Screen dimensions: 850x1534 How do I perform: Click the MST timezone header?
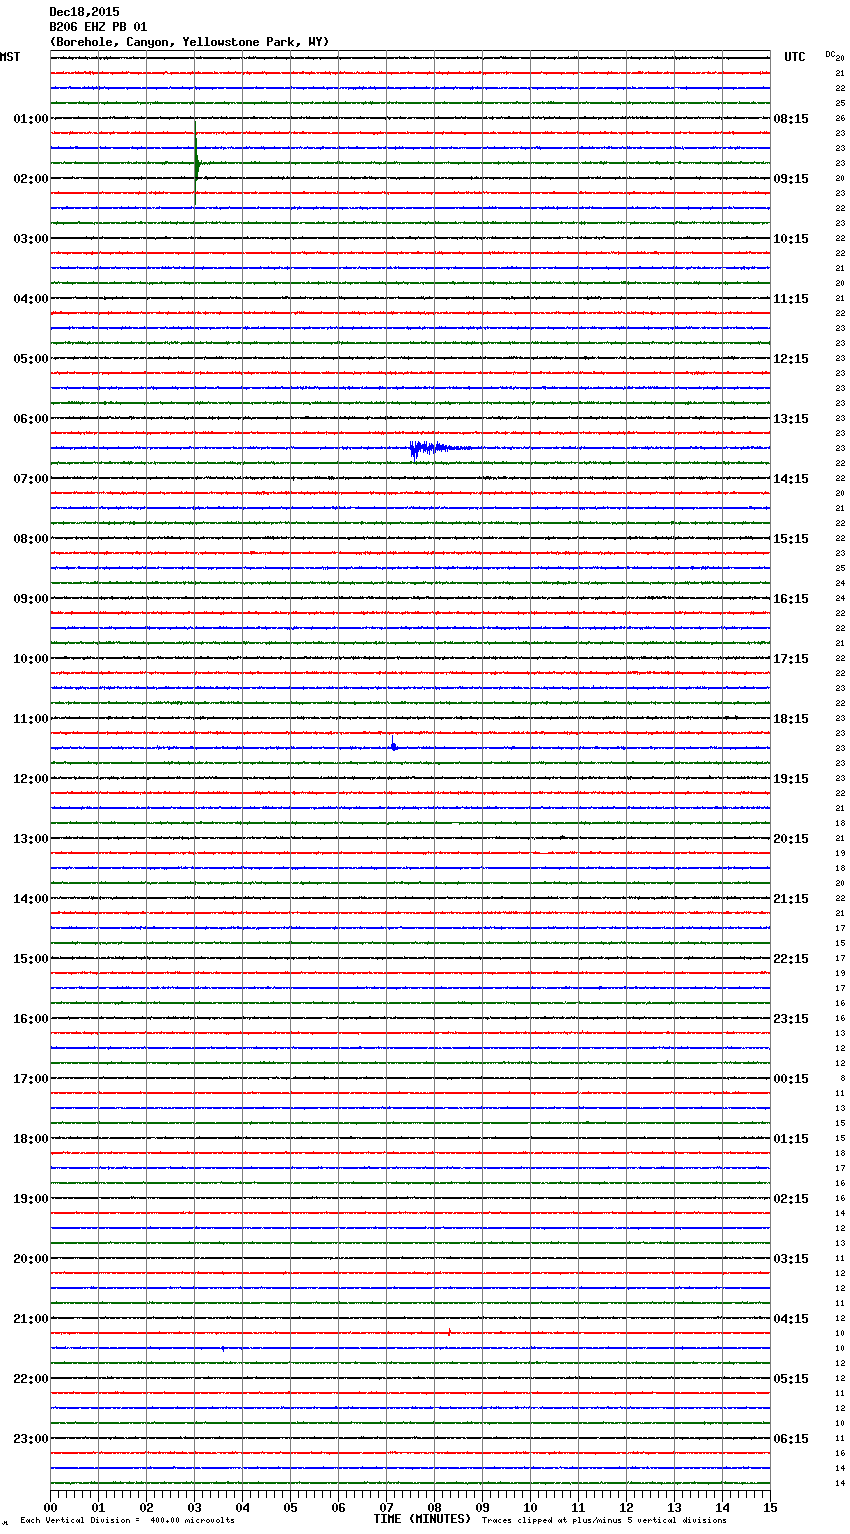[10, 57]
